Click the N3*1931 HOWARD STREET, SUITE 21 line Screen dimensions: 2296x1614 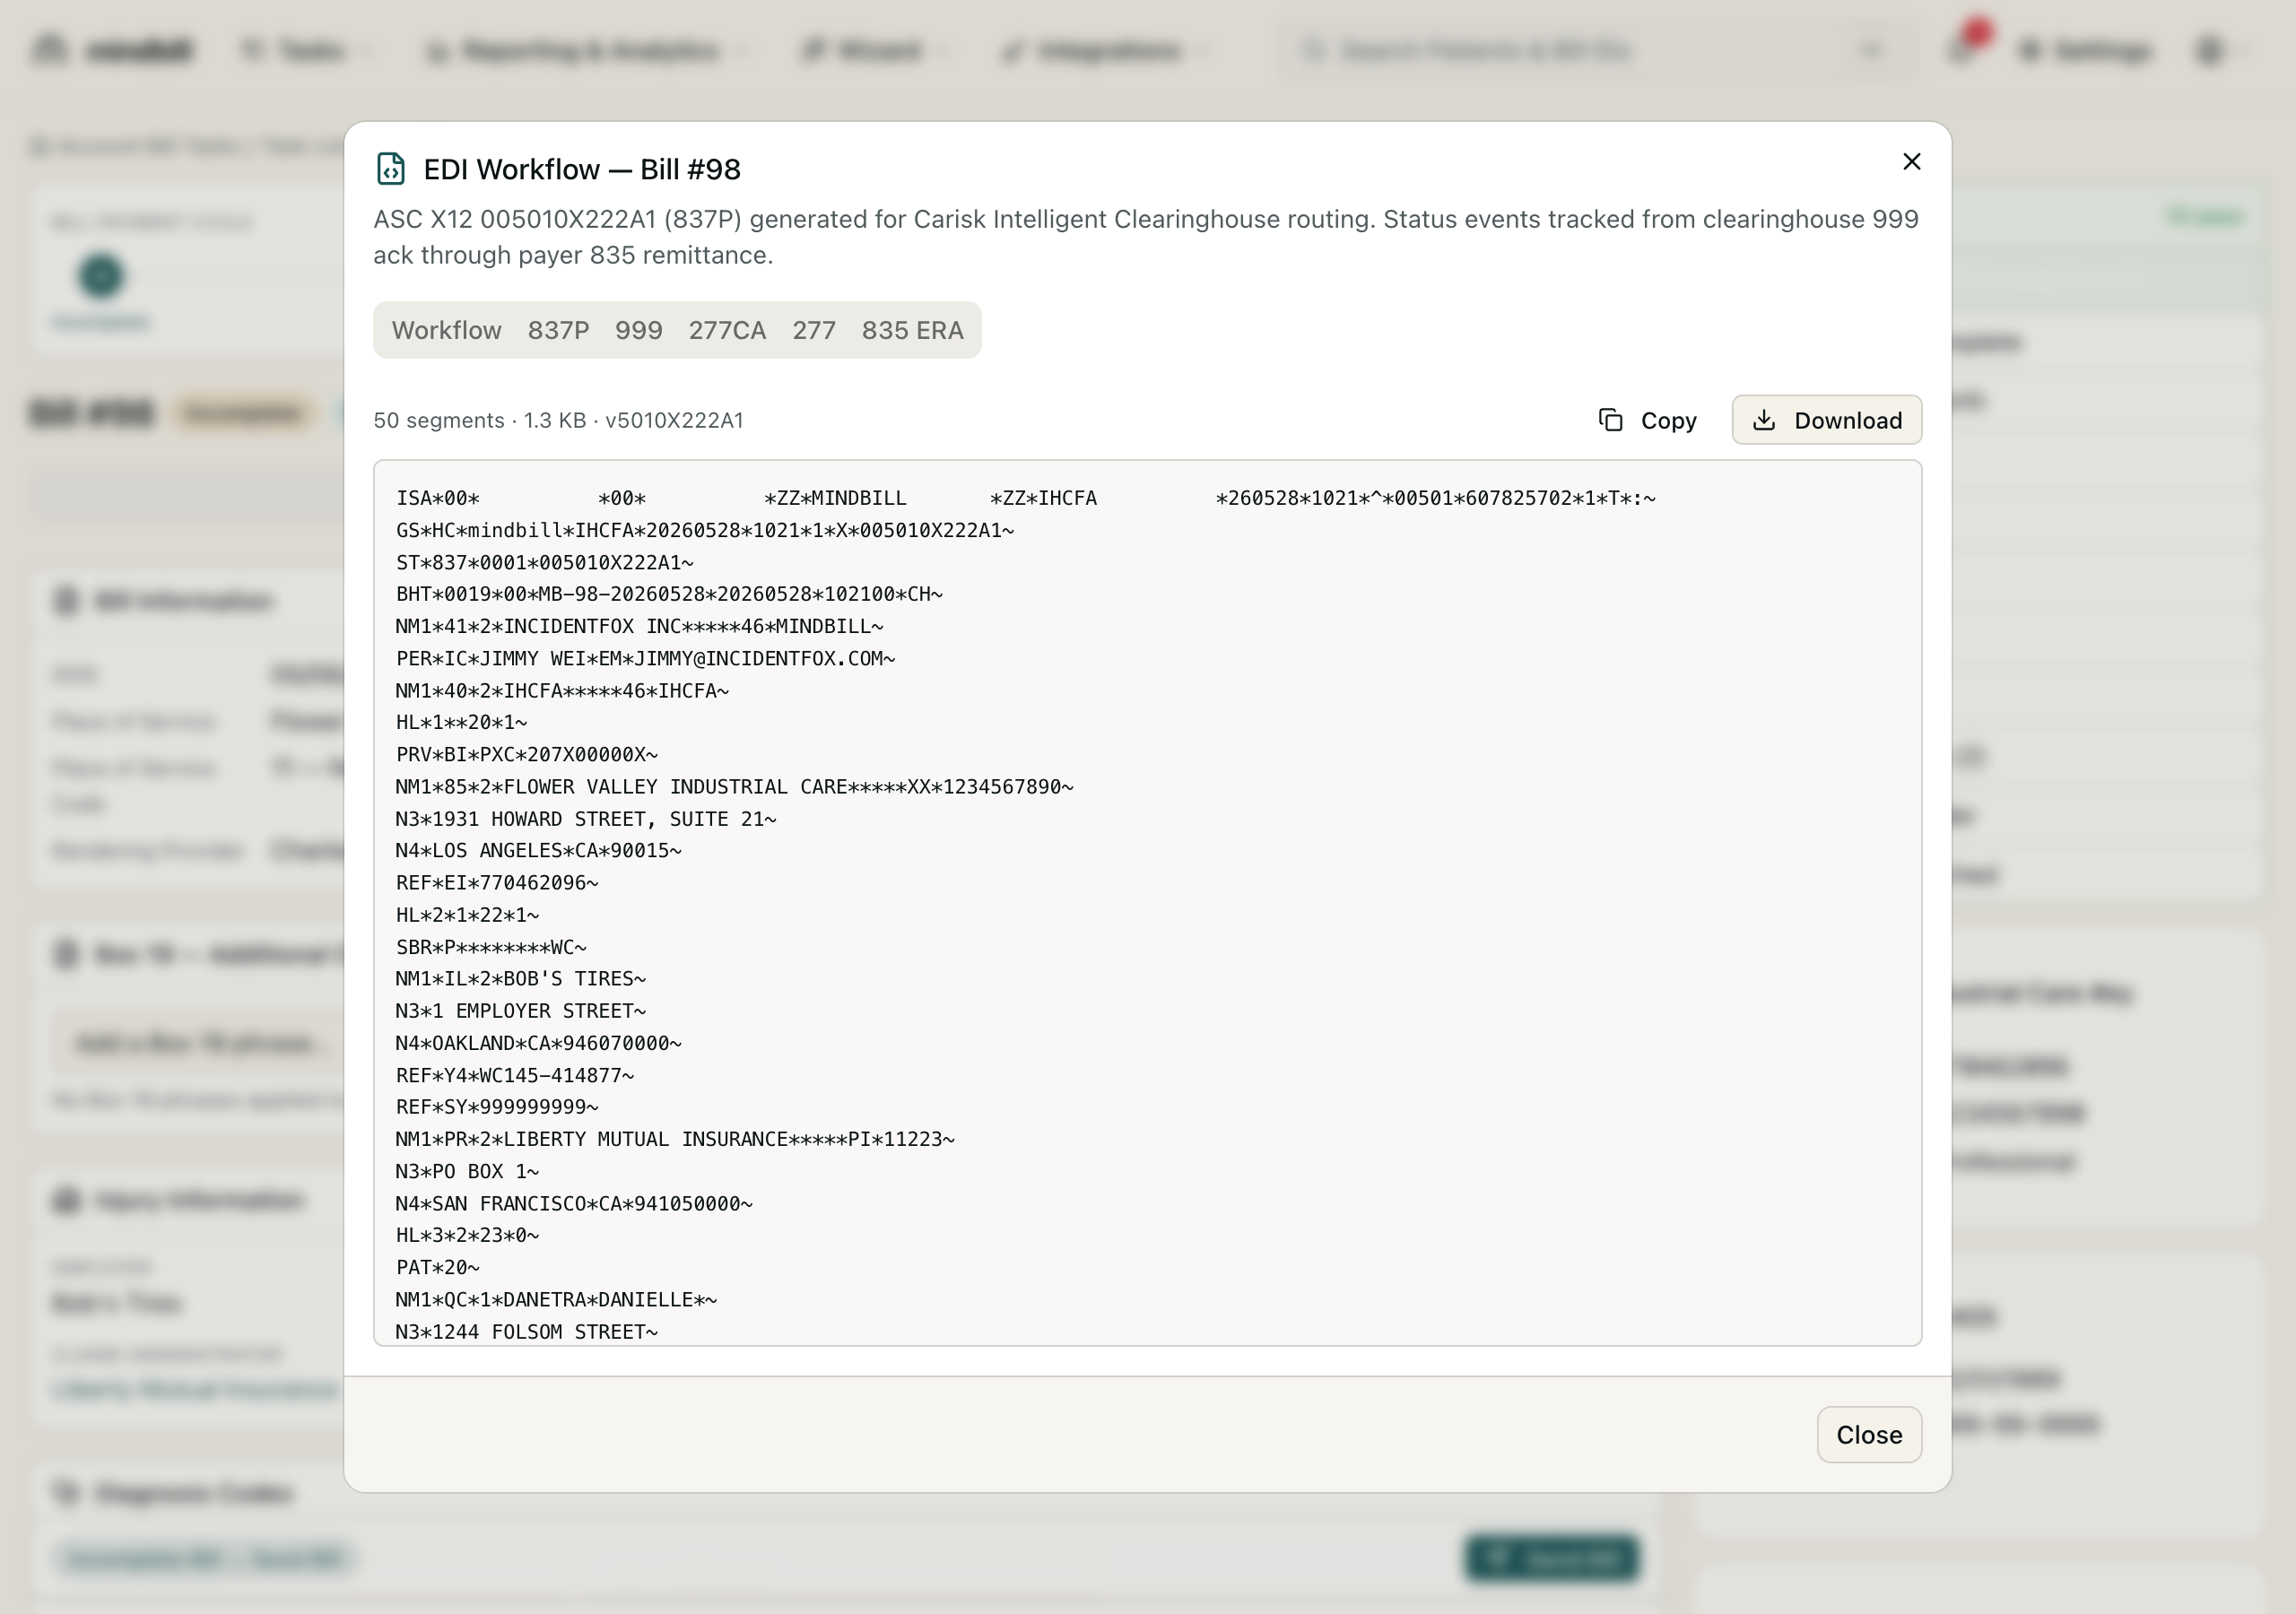[x=586, y=819]
